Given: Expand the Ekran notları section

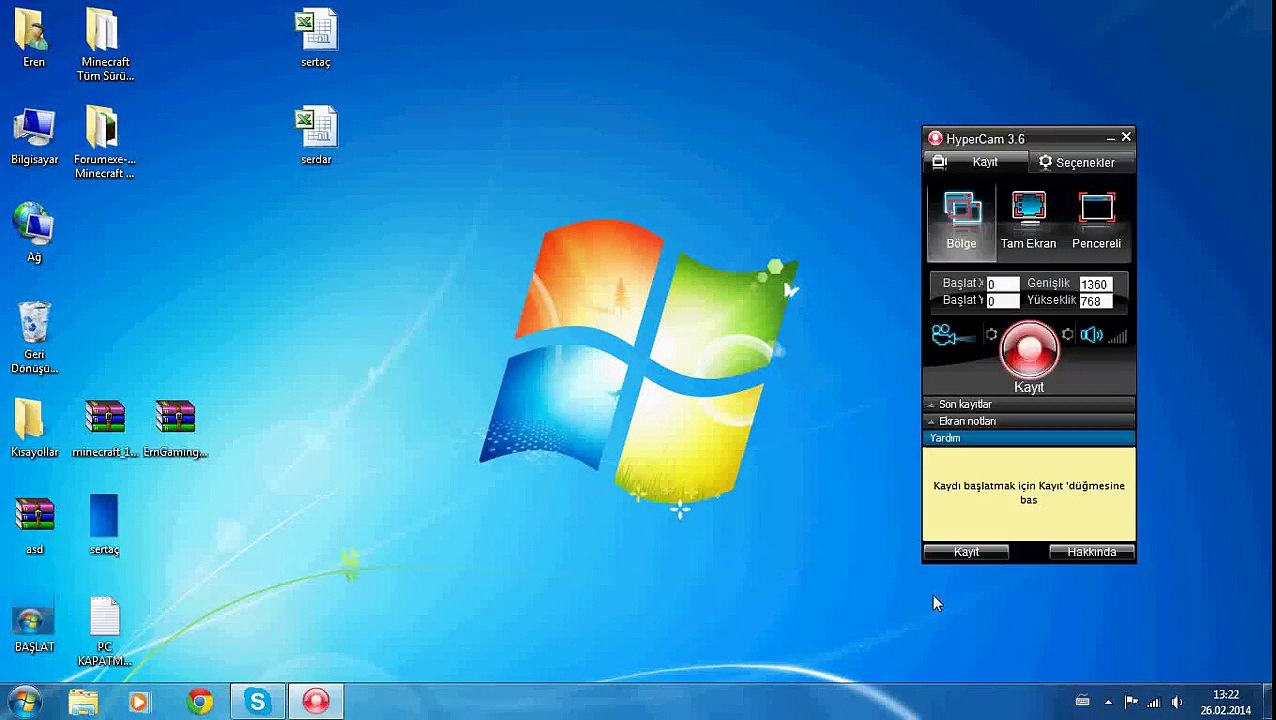Looking at the screenshot, I should click(1028, 421).
